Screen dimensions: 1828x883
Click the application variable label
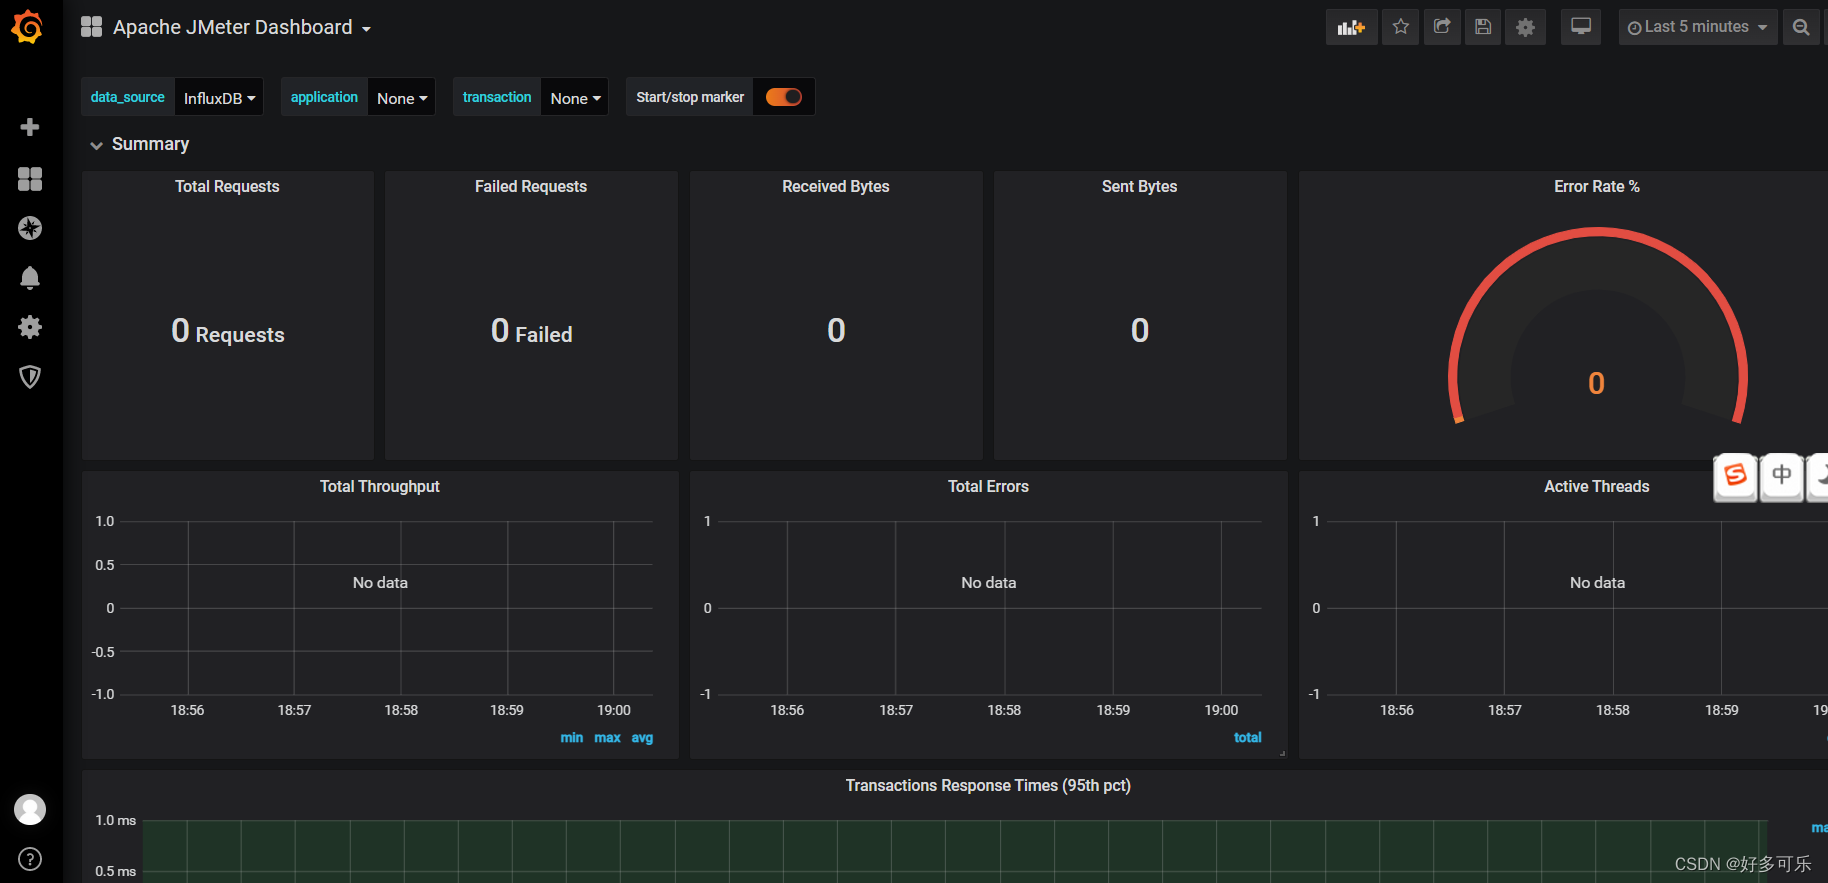click(x=324, y=97)
